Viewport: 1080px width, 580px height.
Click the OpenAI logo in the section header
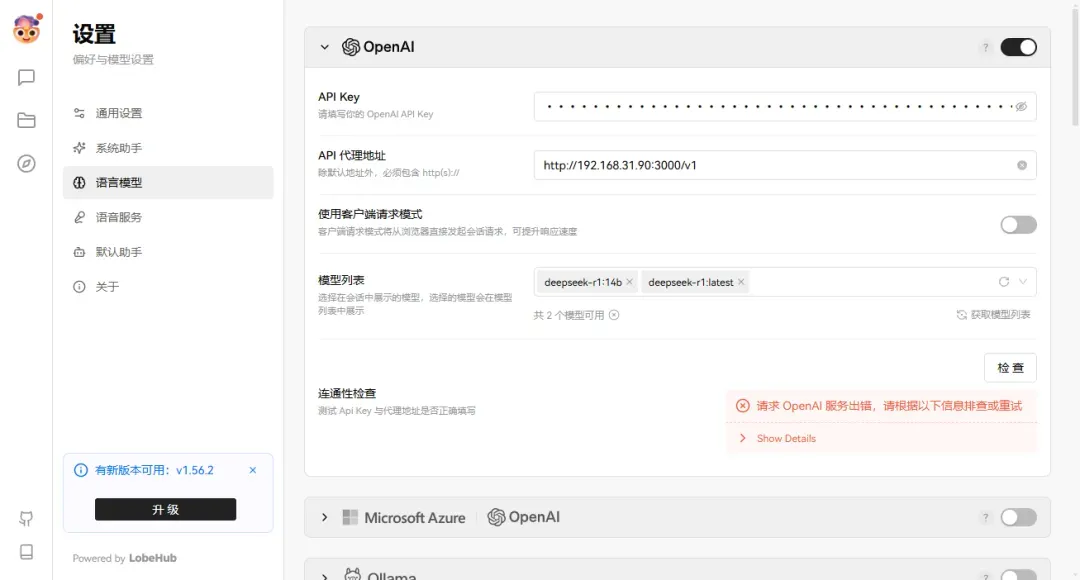pos(351,46)
